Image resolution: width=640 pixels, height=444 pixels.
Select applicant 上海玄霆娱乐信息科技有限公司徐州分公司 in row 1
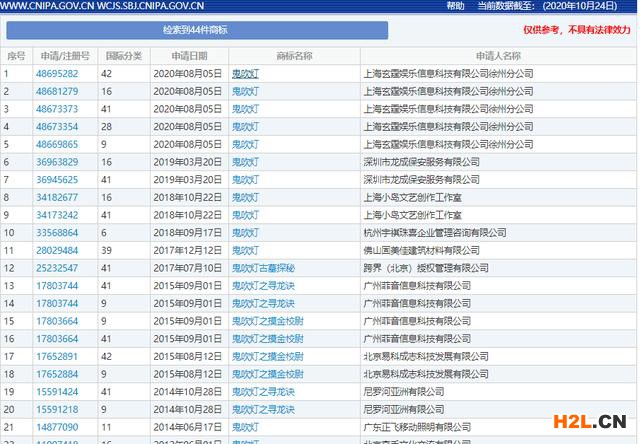click(x=448, y=73)
